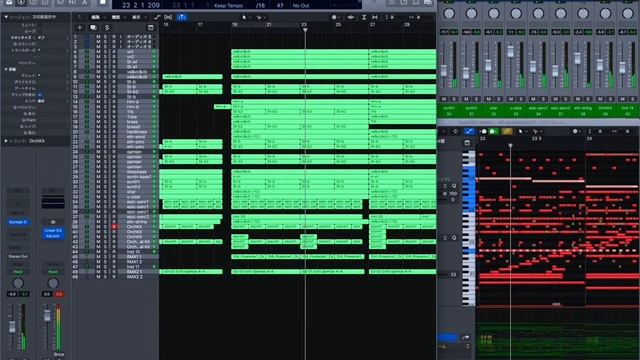The height and width of the screenshot is (360, 640).
Task: Expand the トラック: OrchKit disclosure triangle
Action: (6, 141)
